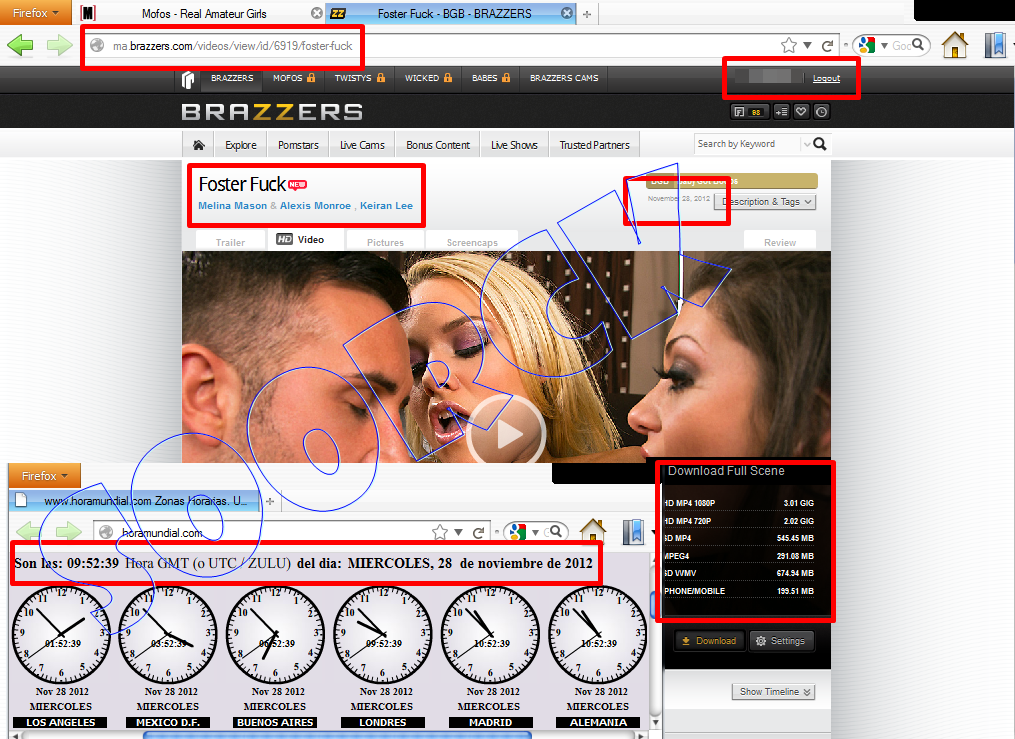
Task: Click the network logo icon left of BRAZZERS
Action: 188,79
